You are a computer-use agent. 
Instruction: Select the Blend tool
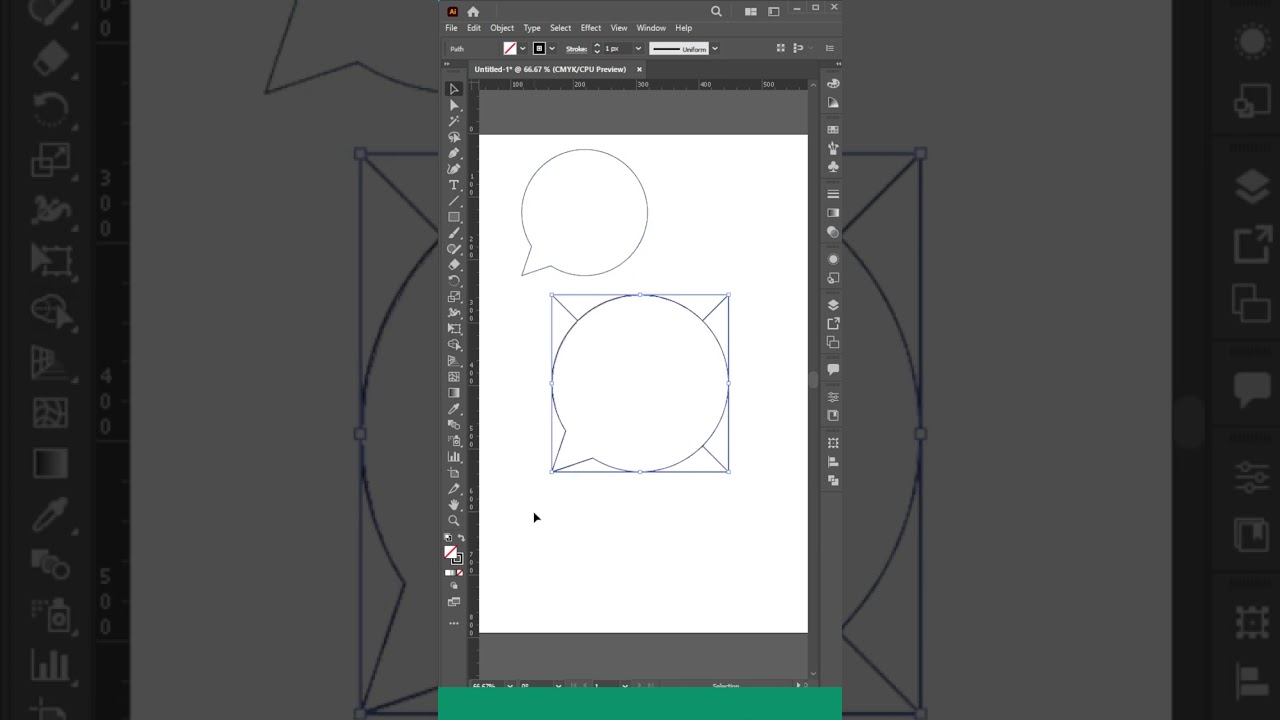coord(454,425)
